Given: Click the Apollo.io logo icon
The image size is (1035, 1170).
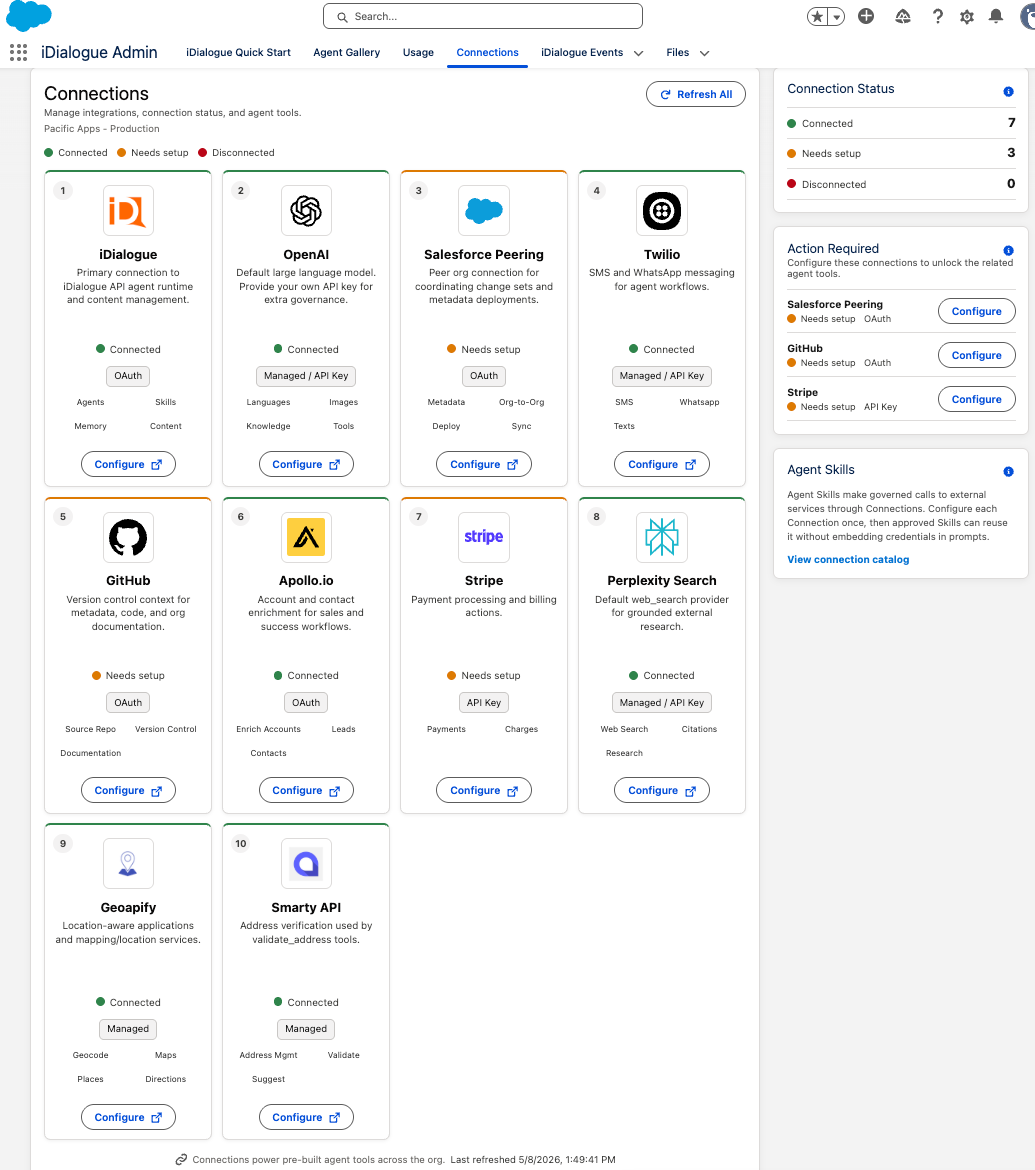Looking at the screenshot, I should click(x=306, y=537).
